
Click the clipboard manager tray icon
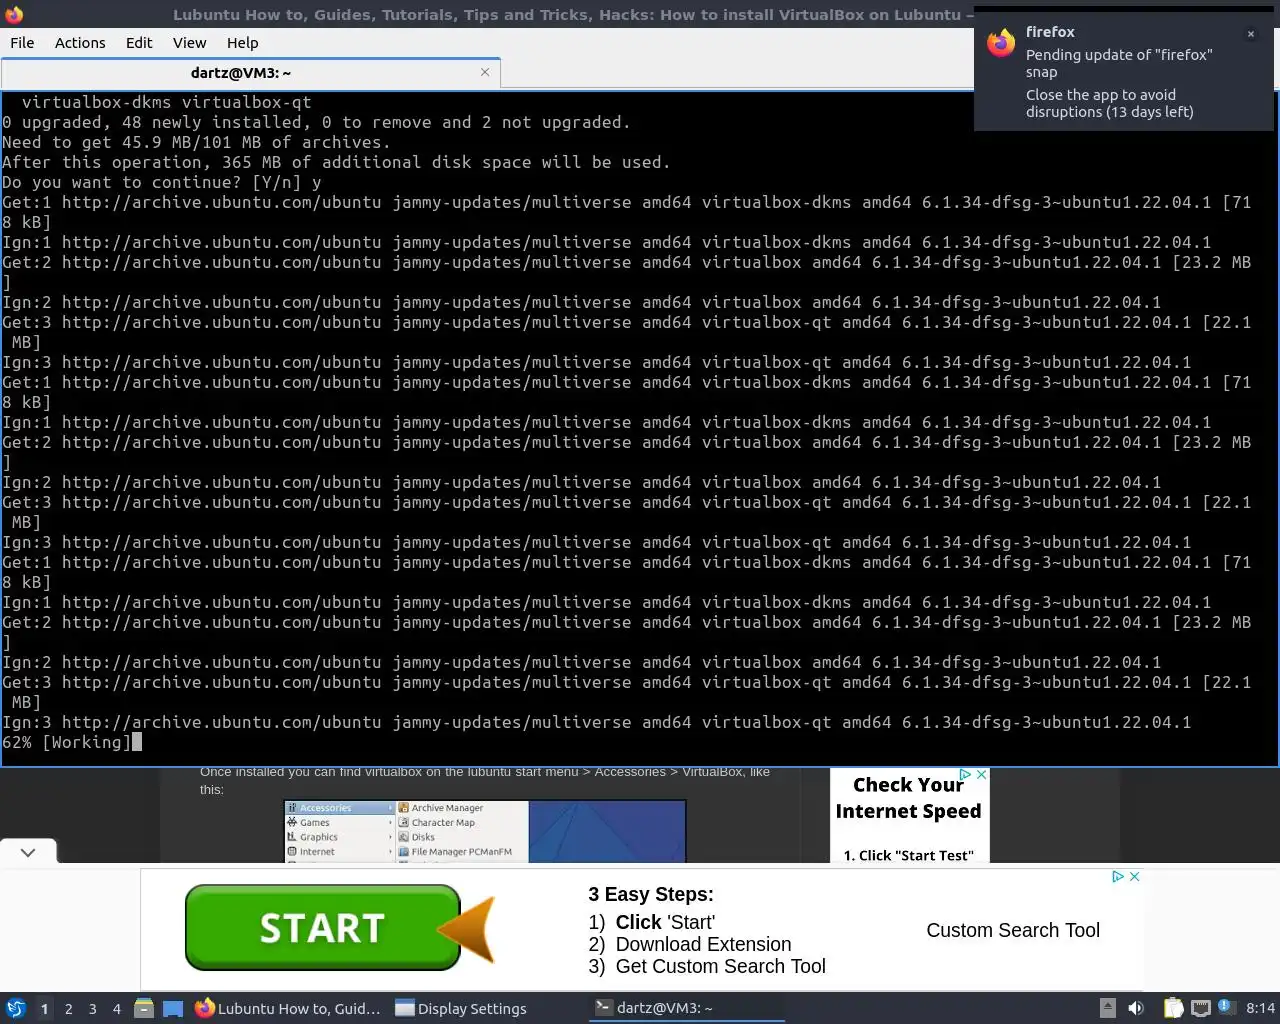point(1174,1008)
